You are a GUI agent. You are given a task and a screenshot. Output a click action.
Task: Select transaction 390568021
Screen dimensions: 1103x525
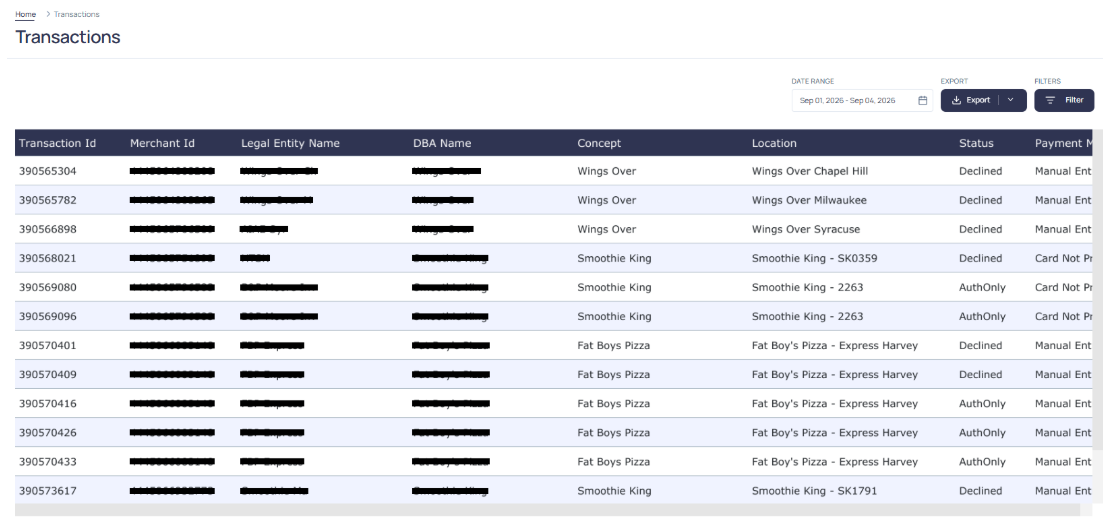point(48,258)
